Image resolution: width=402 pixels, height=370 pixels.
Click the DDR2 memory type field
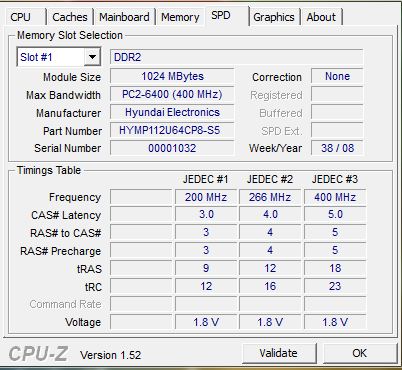(x=236, y=57)
